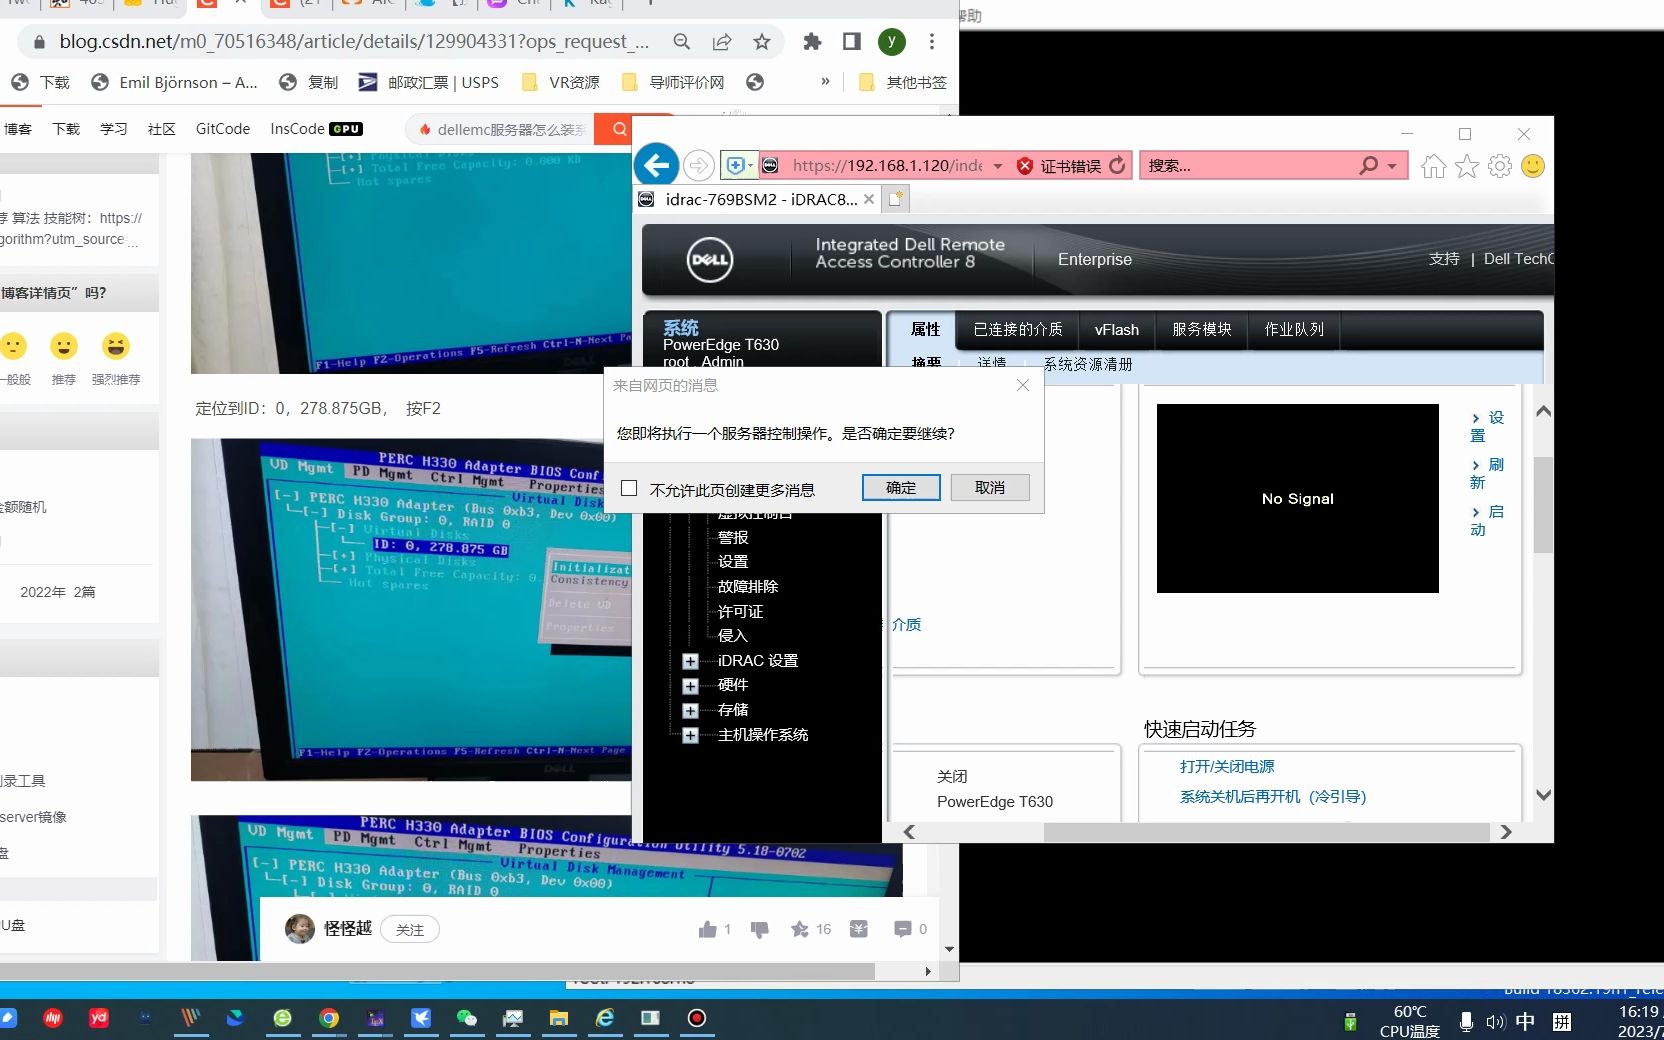Open File Explorer from taskbar
The height and width of the screenshot is (1040, 1664).
[559, 1018]
